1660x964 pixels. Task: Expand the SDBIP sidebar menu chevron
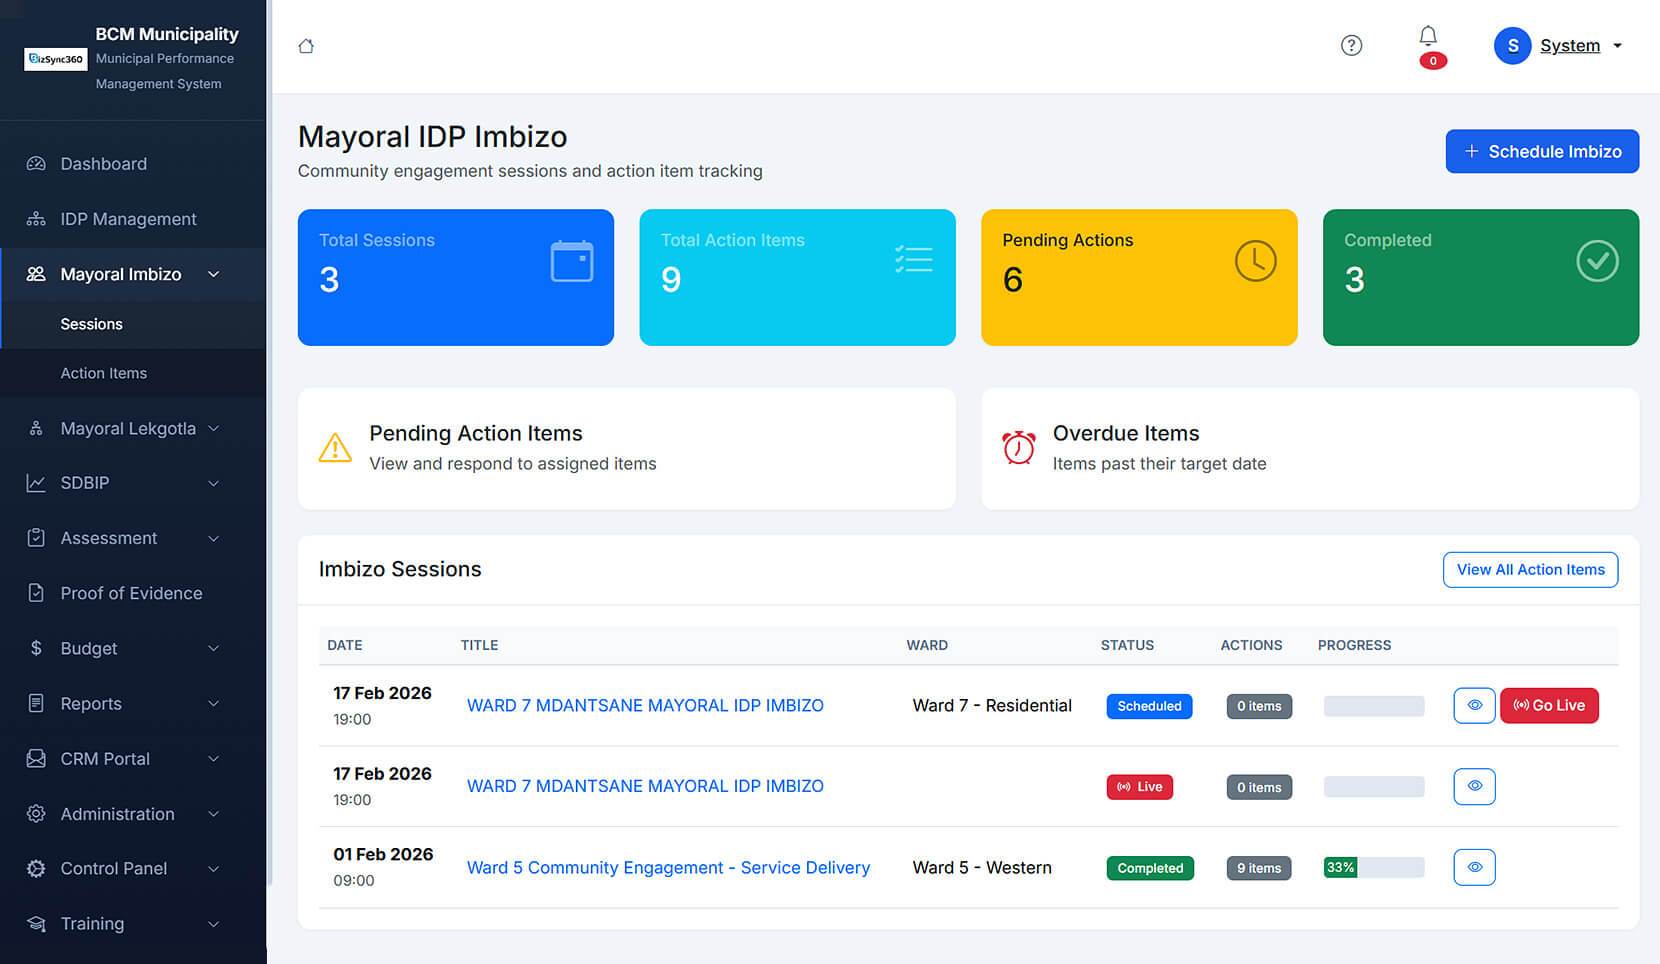(x=213, y=484)
